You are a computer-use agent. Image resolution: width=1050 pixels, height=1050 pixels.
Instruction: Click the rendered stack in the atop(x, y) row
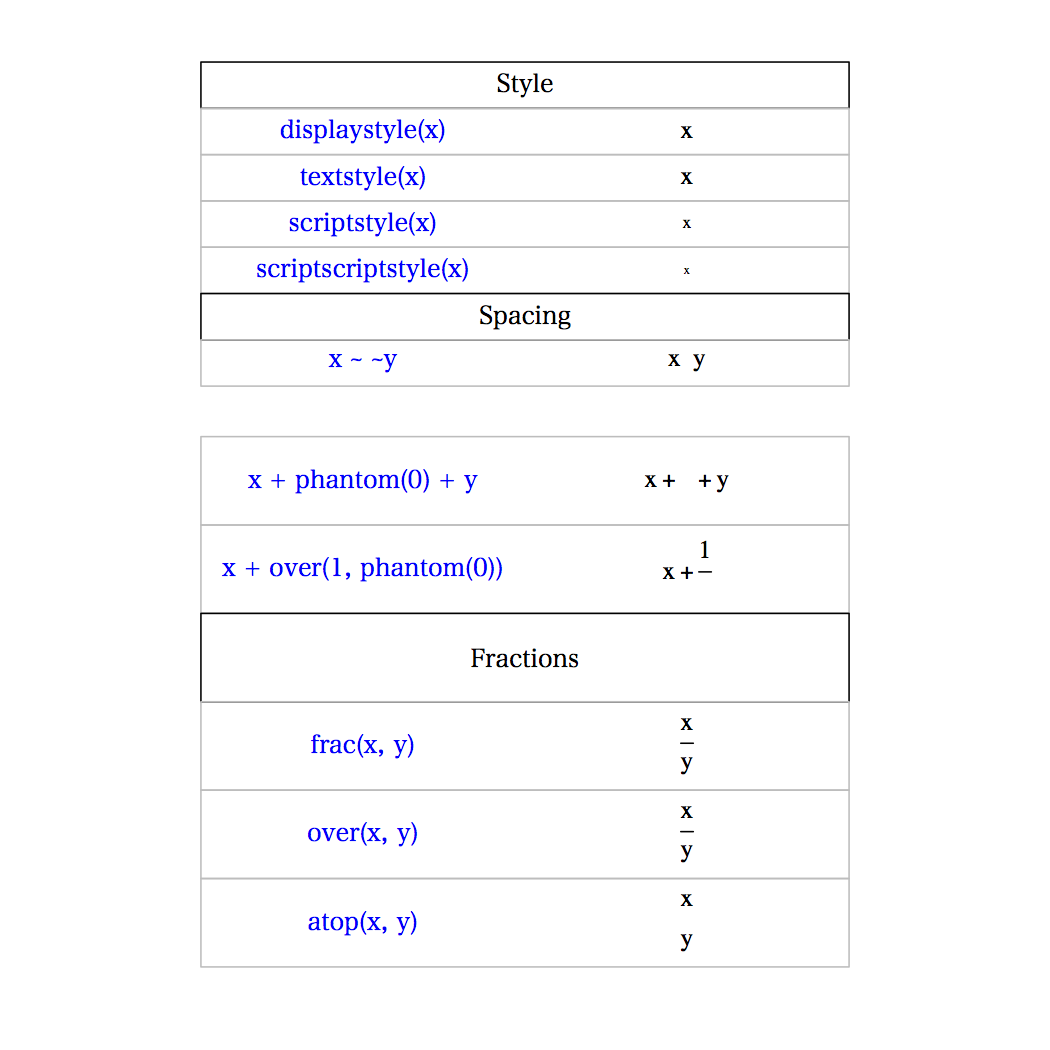[x=686, y=920]
